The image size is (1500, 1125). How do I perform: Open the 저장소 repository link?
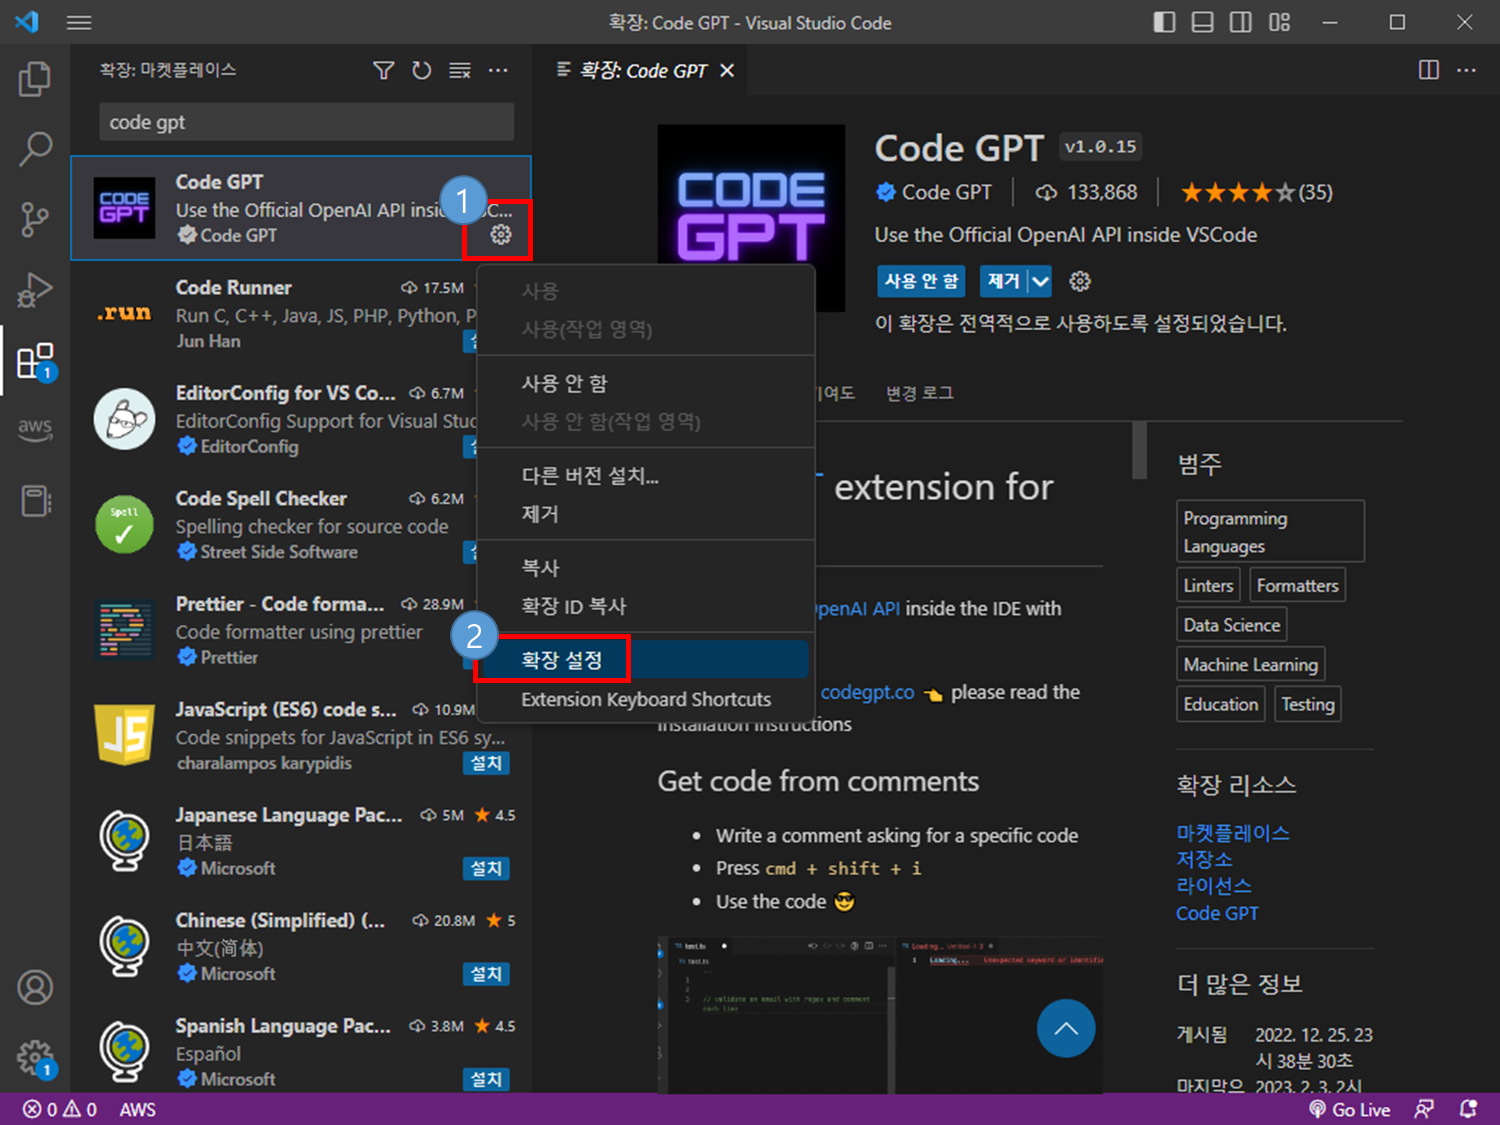1204,859
